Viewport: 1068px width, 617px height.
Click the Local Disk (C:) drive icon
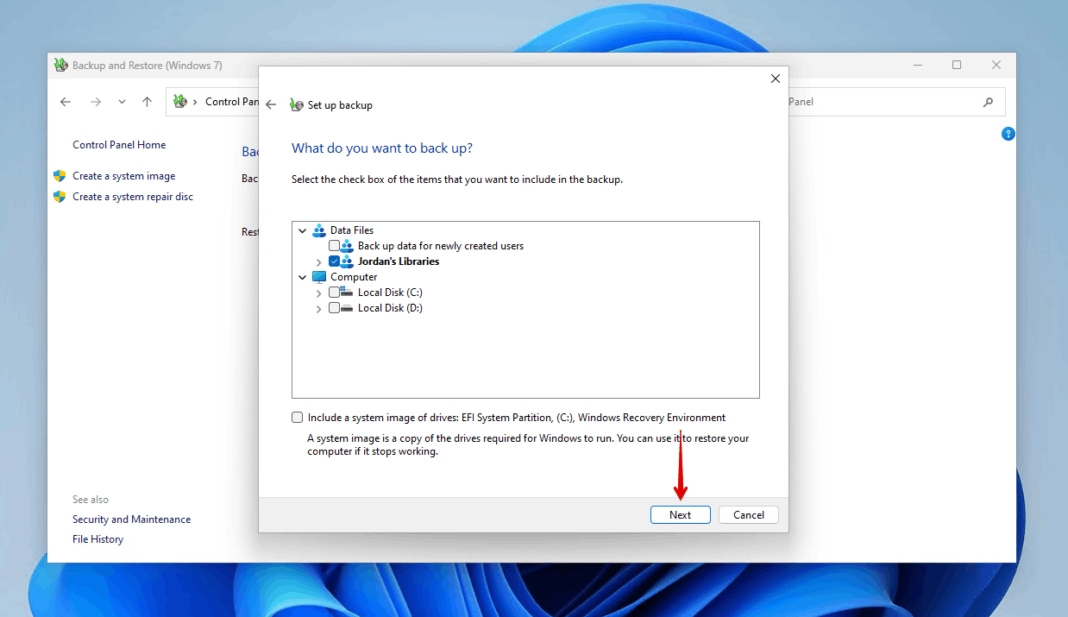point(347,292)
